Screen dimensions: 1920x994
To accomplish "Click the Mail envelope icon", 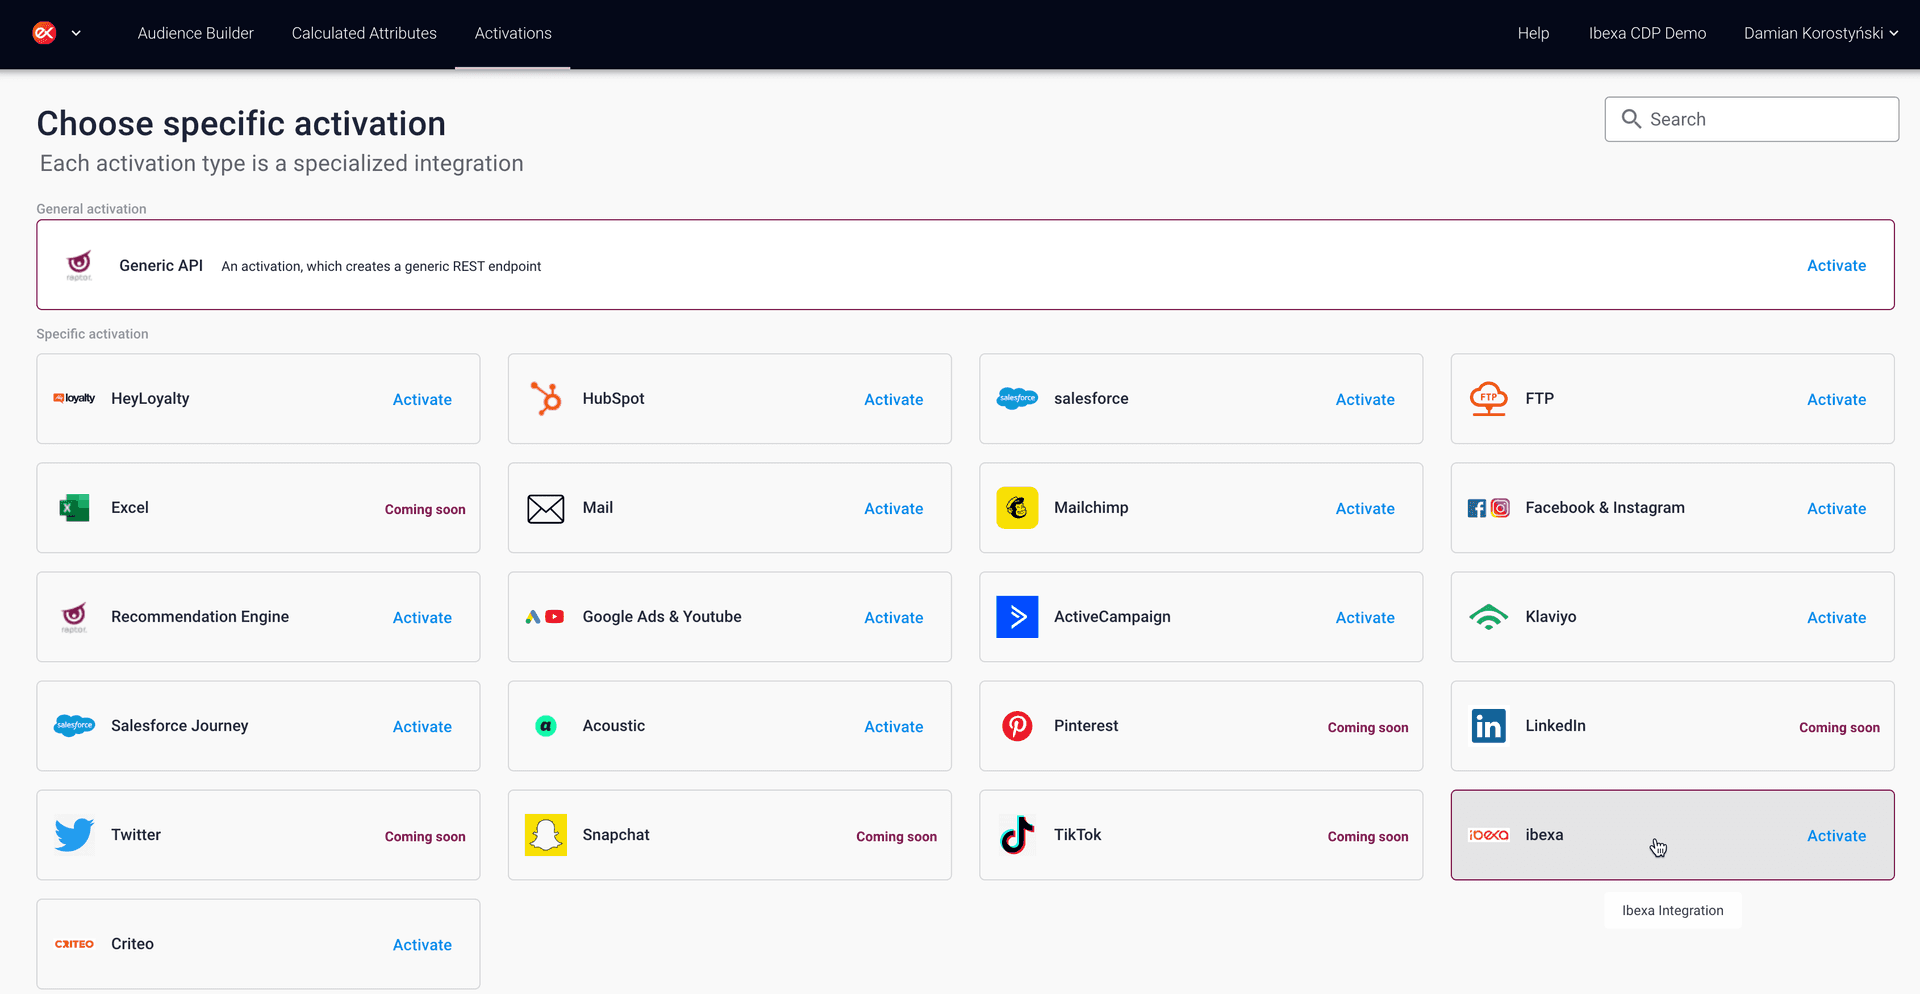I will click(x=546, y=509).
